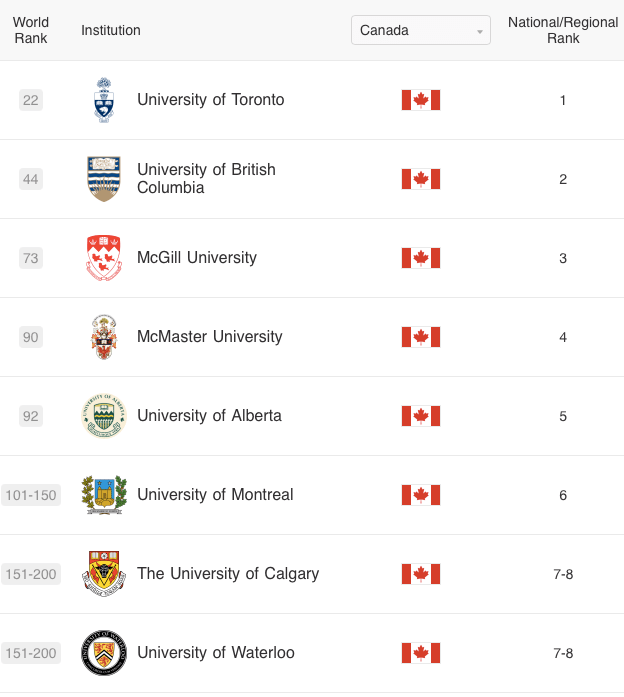Viewport: 624px width, 697px height.
Task: Click the University of Montreal crest logo
Action: [x=104, y=495]
